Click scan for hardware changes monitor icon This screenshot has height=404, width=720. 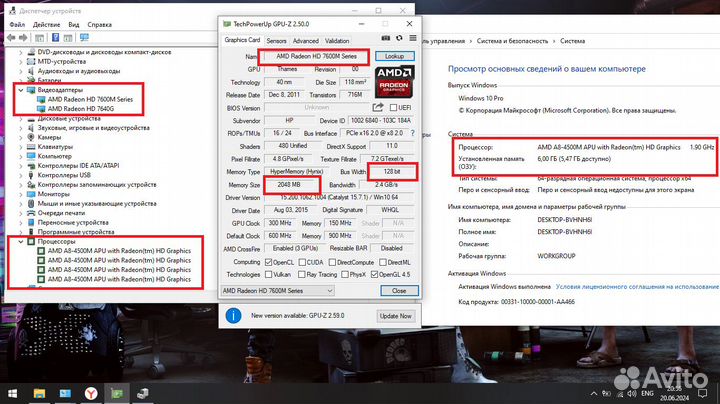(x=84, y=38)
